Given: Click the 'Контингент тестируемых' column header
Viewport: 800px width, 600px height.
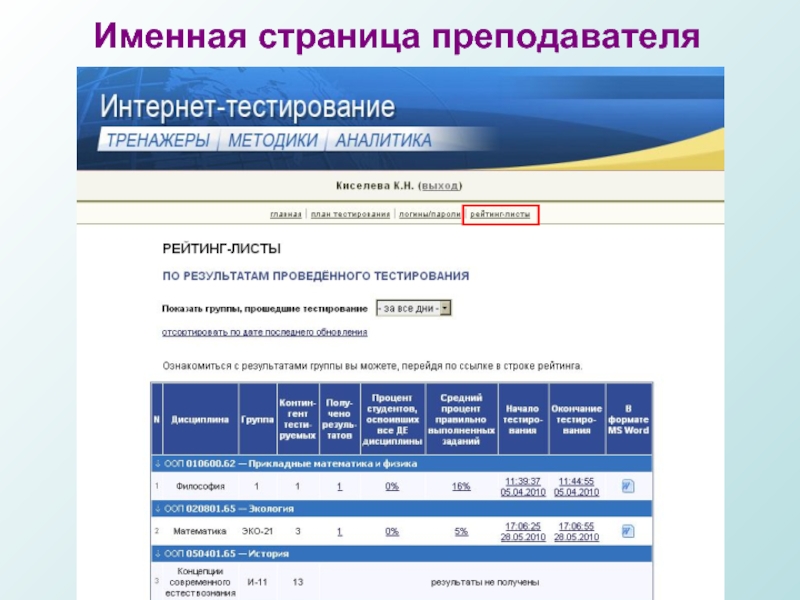Looking at the screenshot, I should [297, 419].
